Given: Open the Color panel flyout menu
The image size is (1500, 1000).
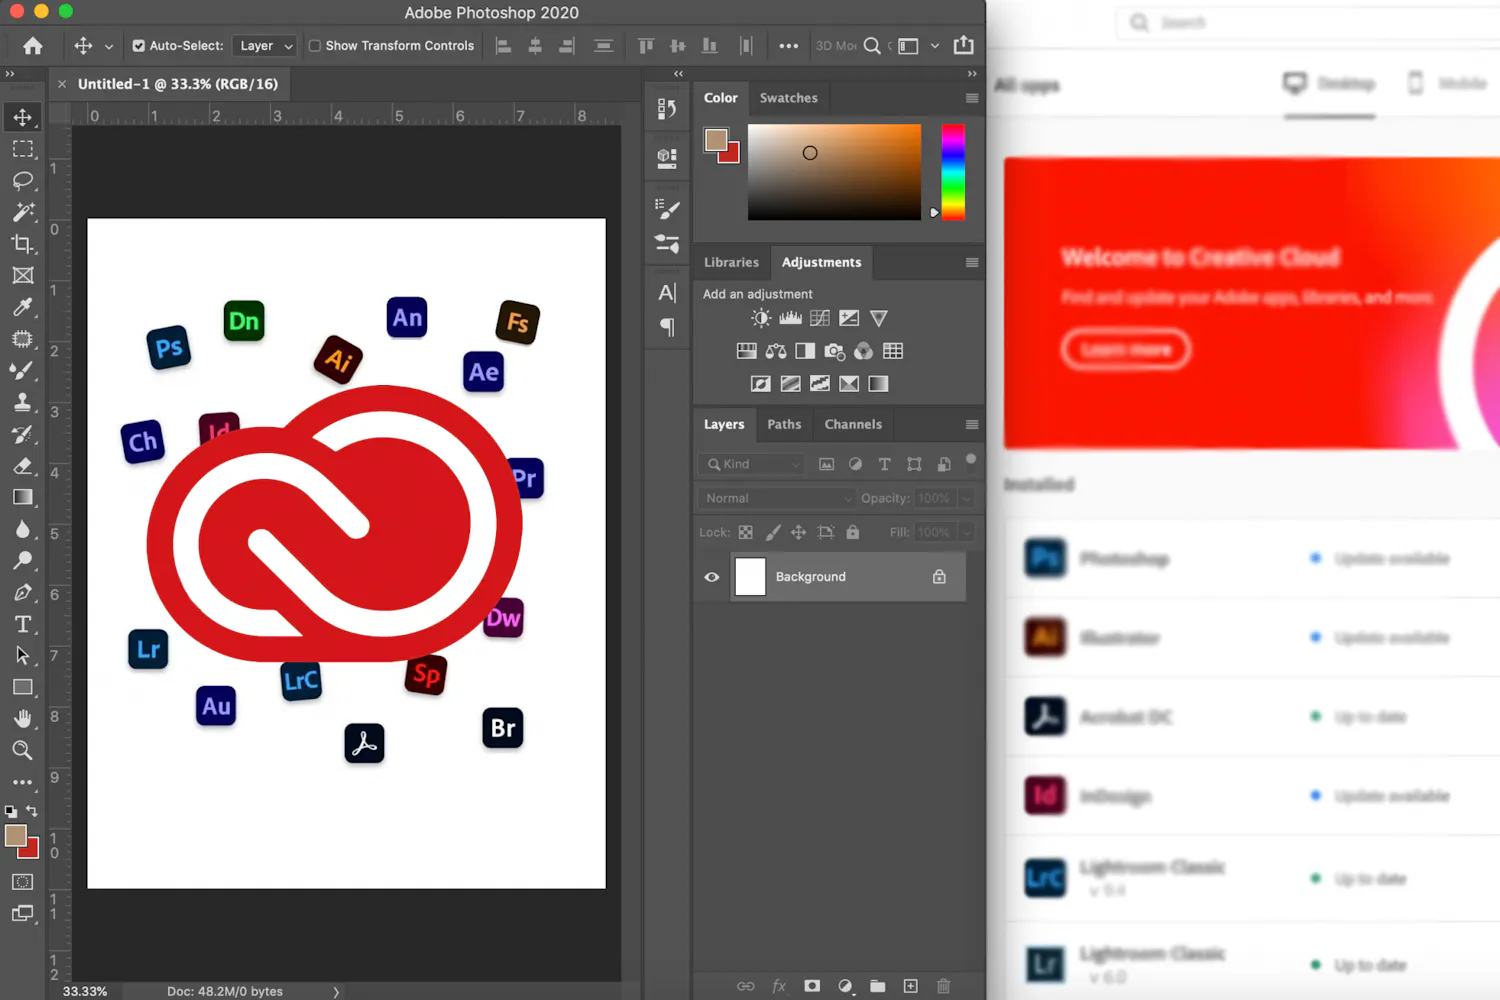Looking at the screenshot, I should pos(971,98).
